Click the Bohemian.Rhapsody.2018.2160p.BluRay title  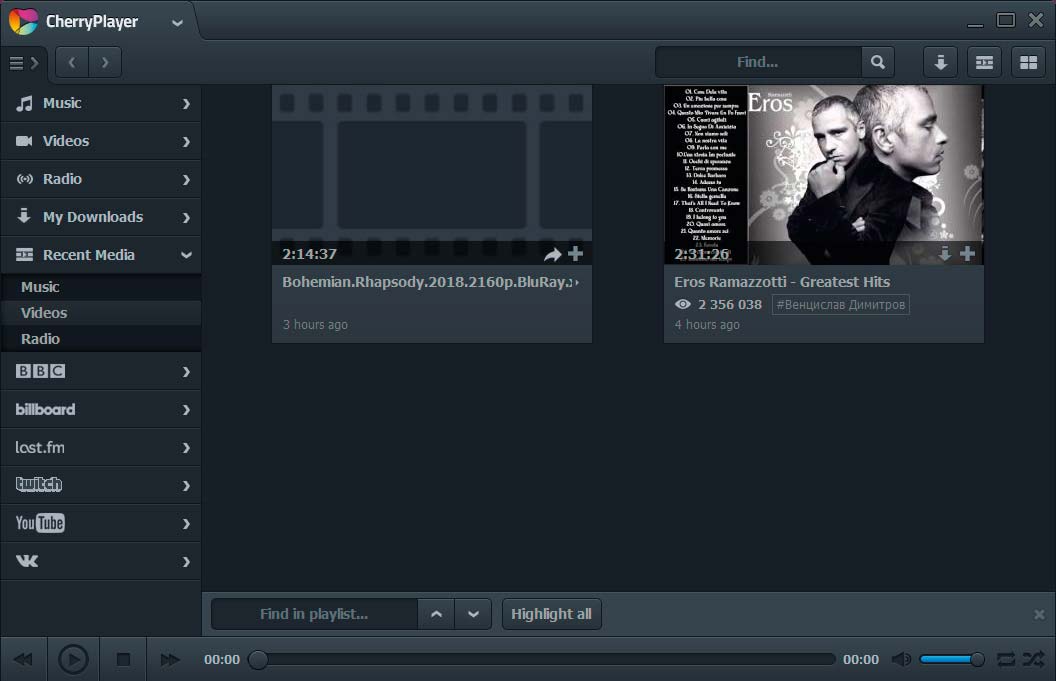(430, 282)
